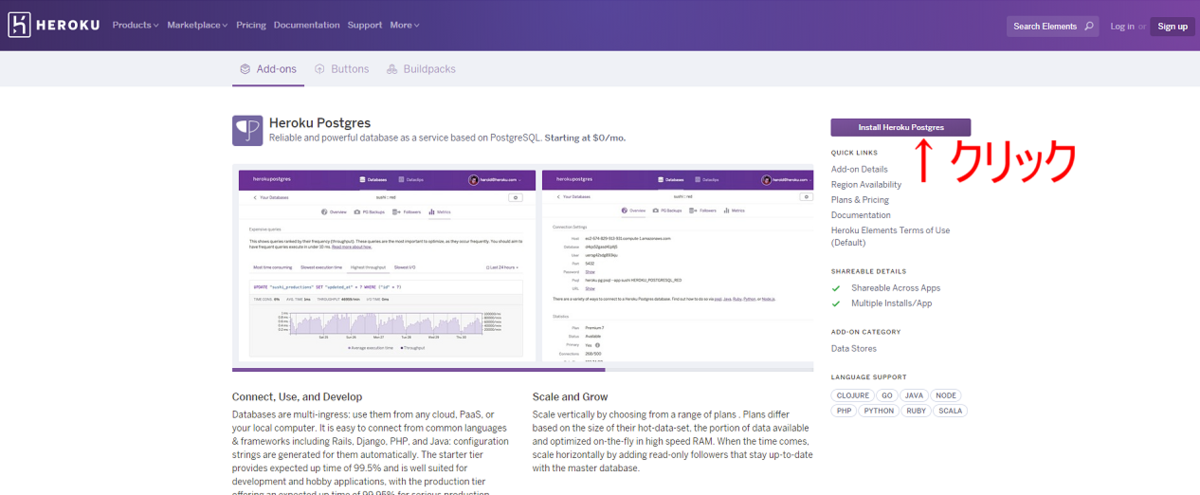Select the NODE language tag
1200x495 pixels.
pos(947,396)
